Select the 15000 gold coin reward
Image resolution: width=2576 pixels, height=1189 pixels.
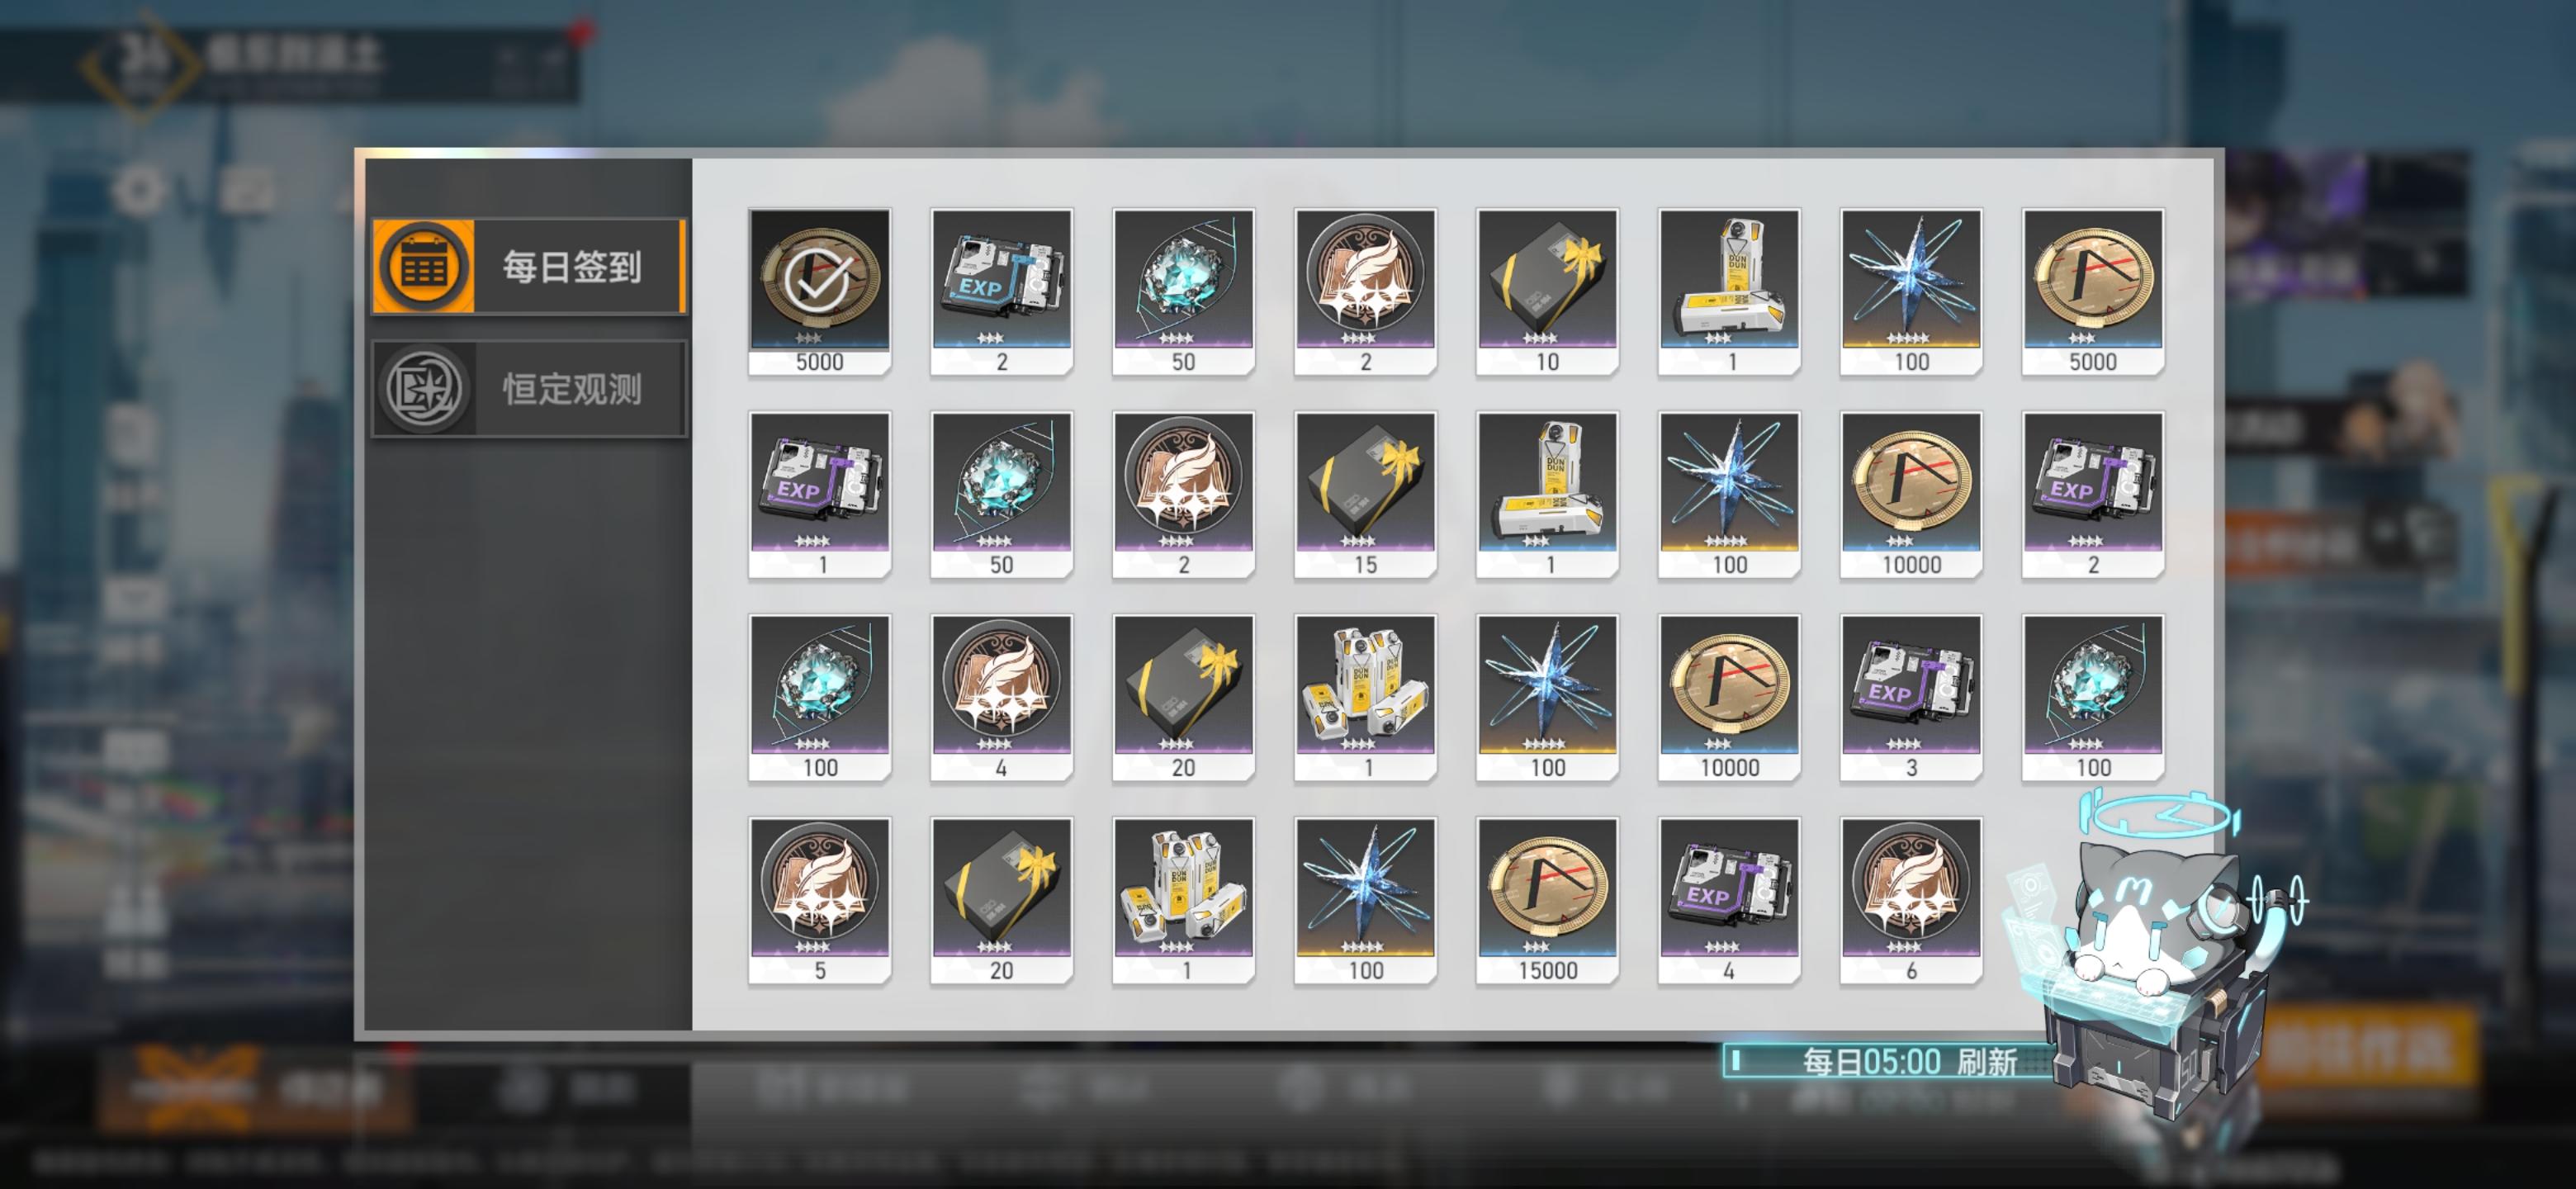point(1547,901)
